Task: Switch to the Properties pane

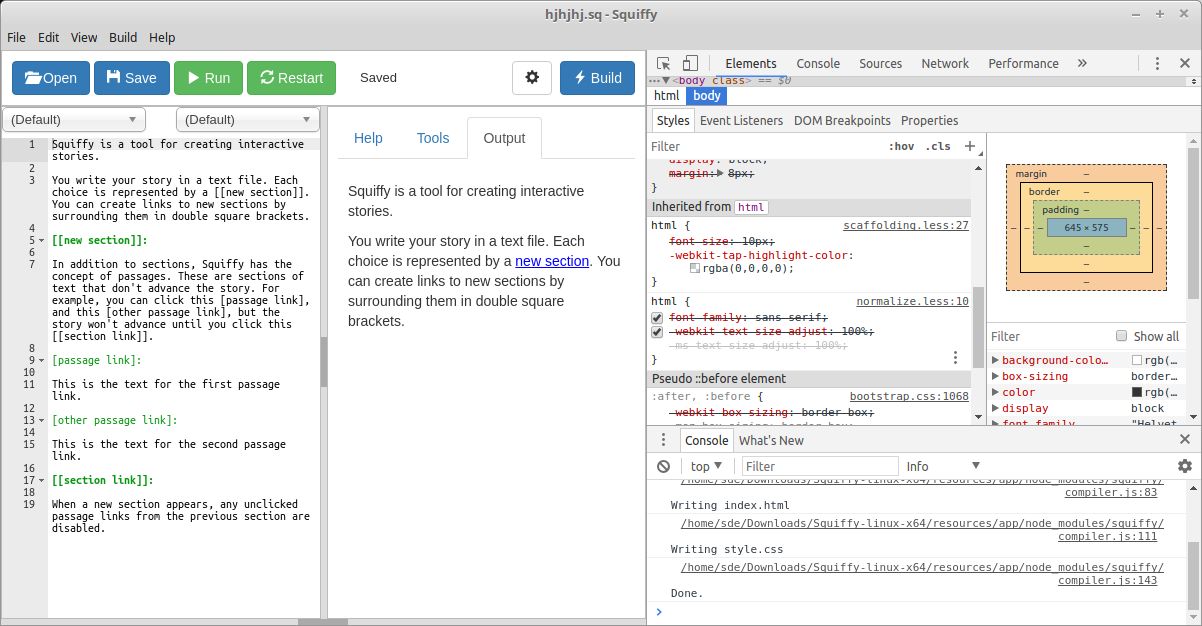Action: [x=929, y=120]
